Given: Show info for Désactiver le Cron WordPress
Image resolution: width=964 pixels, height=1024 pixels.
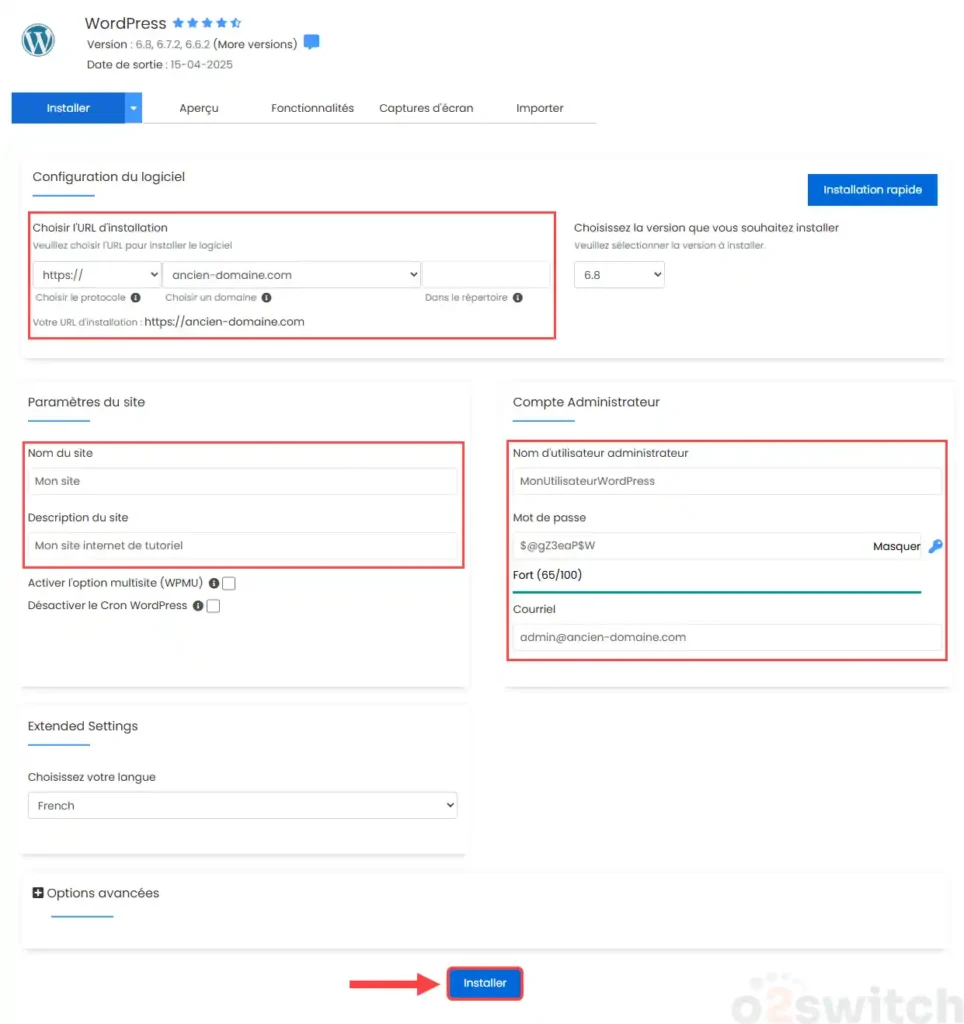Looking at the screenshot, I should point(198,606).
